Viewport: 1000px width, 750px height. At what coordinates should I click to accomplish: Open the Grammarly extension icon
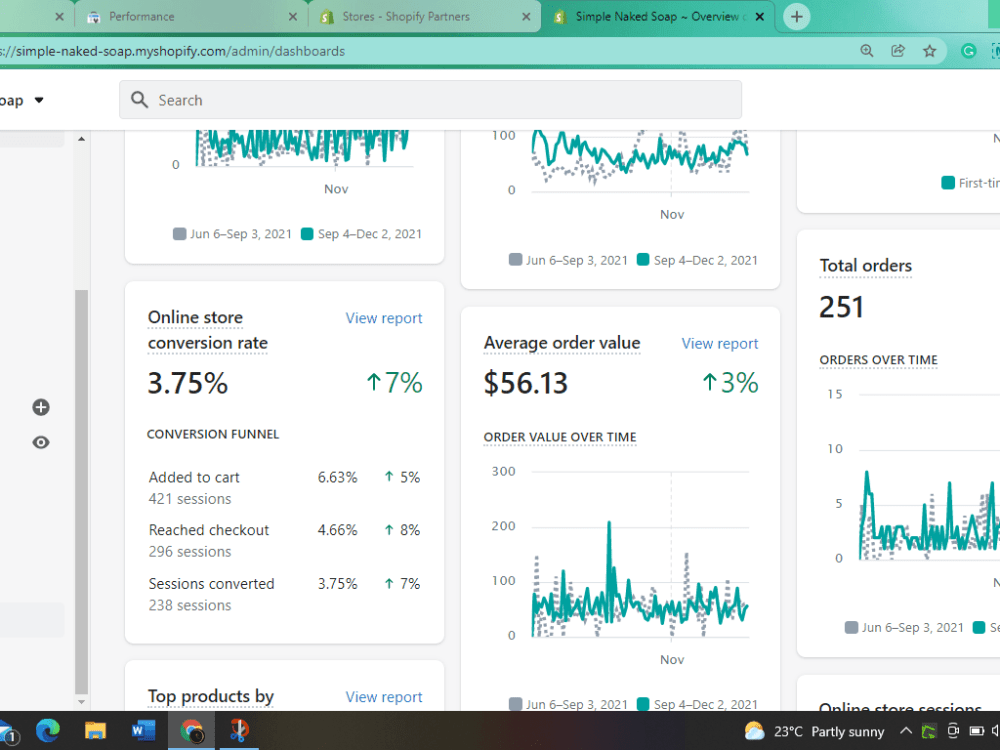[x=968, y=51]
